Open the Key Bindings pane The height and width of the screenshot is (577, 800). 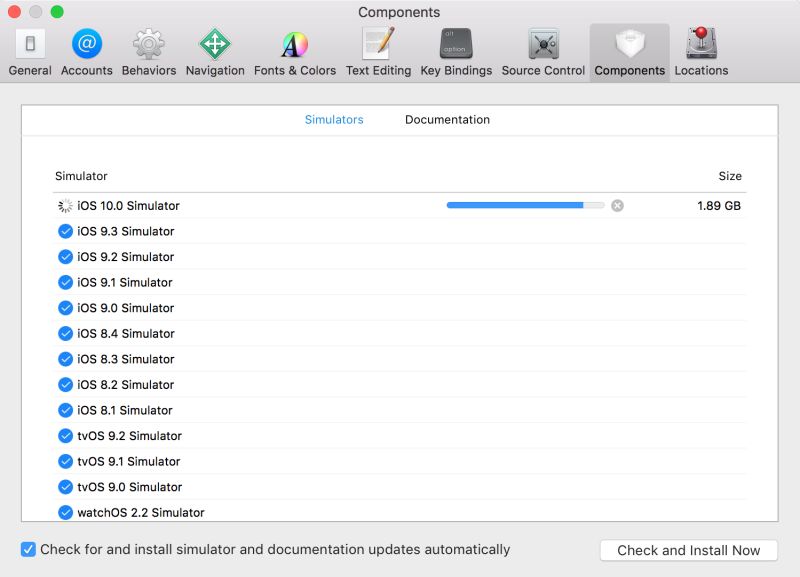click(x=456, y=52)
